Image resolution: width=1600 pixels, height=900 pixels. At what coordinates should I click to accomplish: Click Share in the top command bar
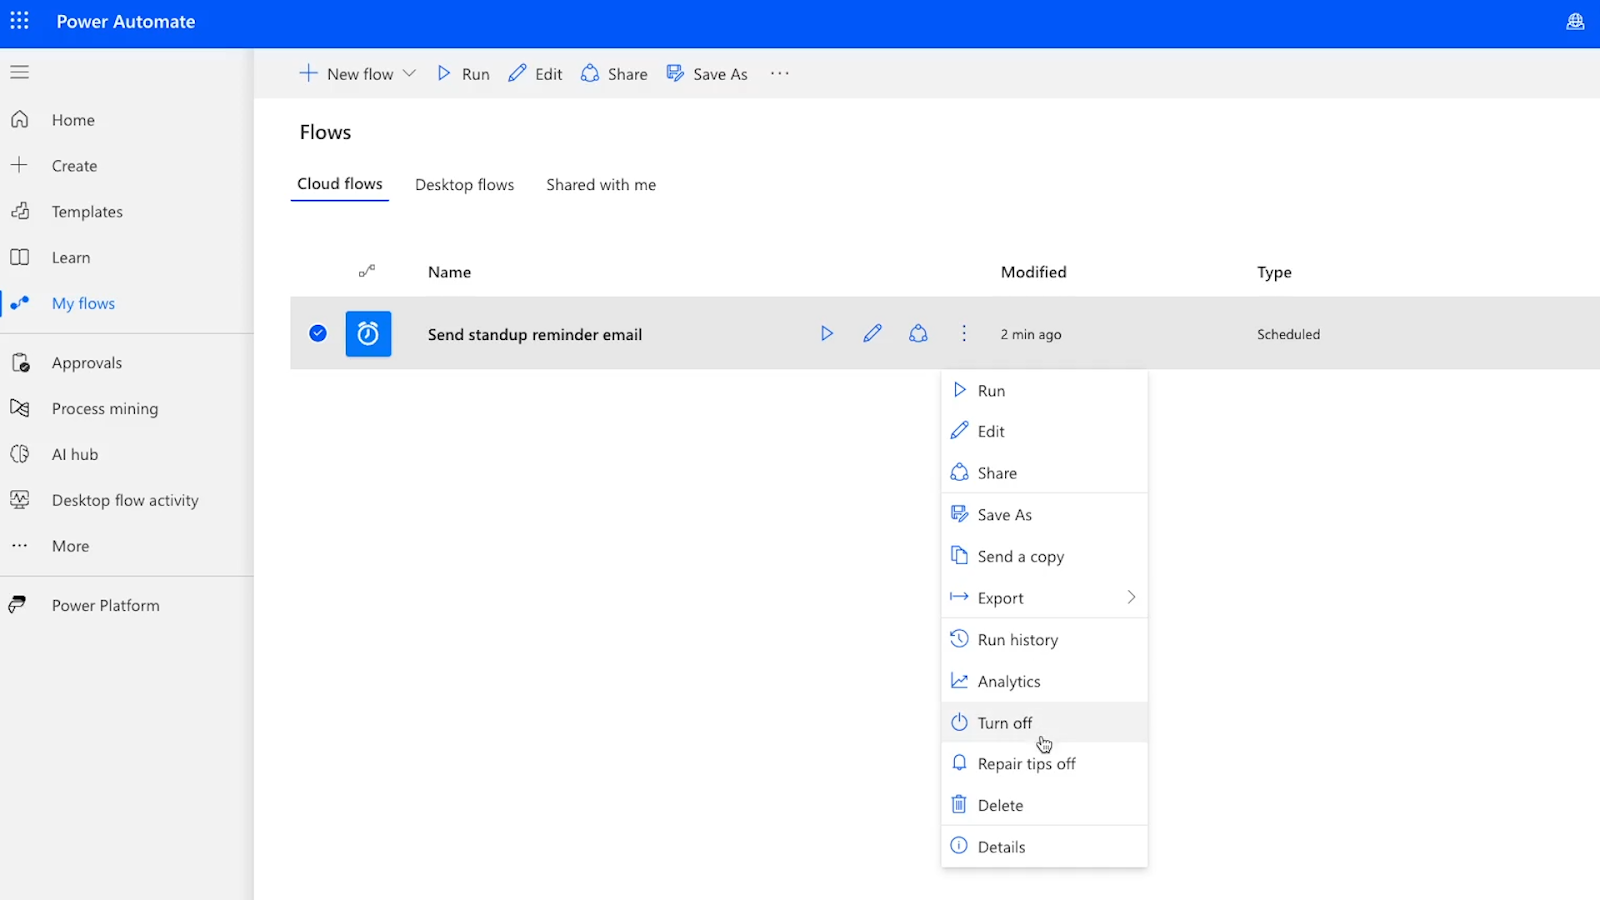coord(614,74)
